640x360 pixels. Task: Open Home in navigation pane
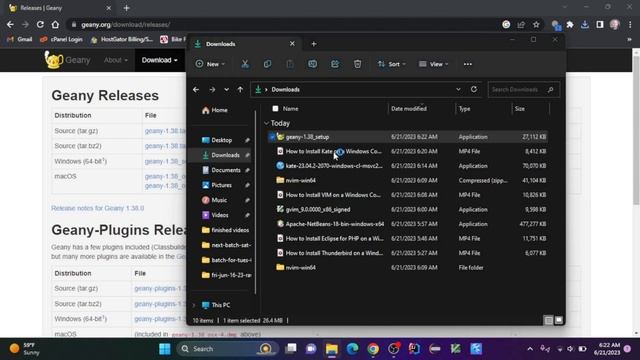tap(215, 110)
